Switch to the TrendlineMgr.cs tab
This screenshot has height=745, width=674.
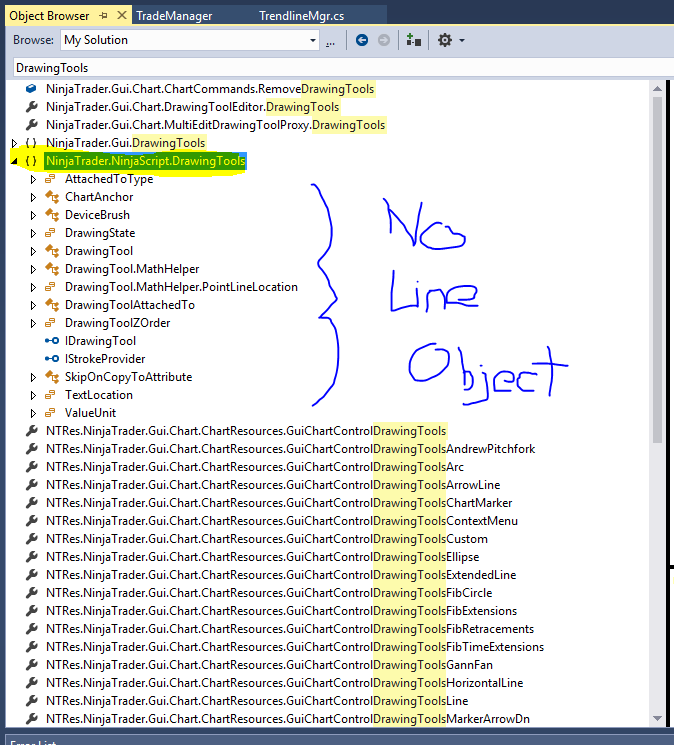pyautogui.click(x=302, y=16)
